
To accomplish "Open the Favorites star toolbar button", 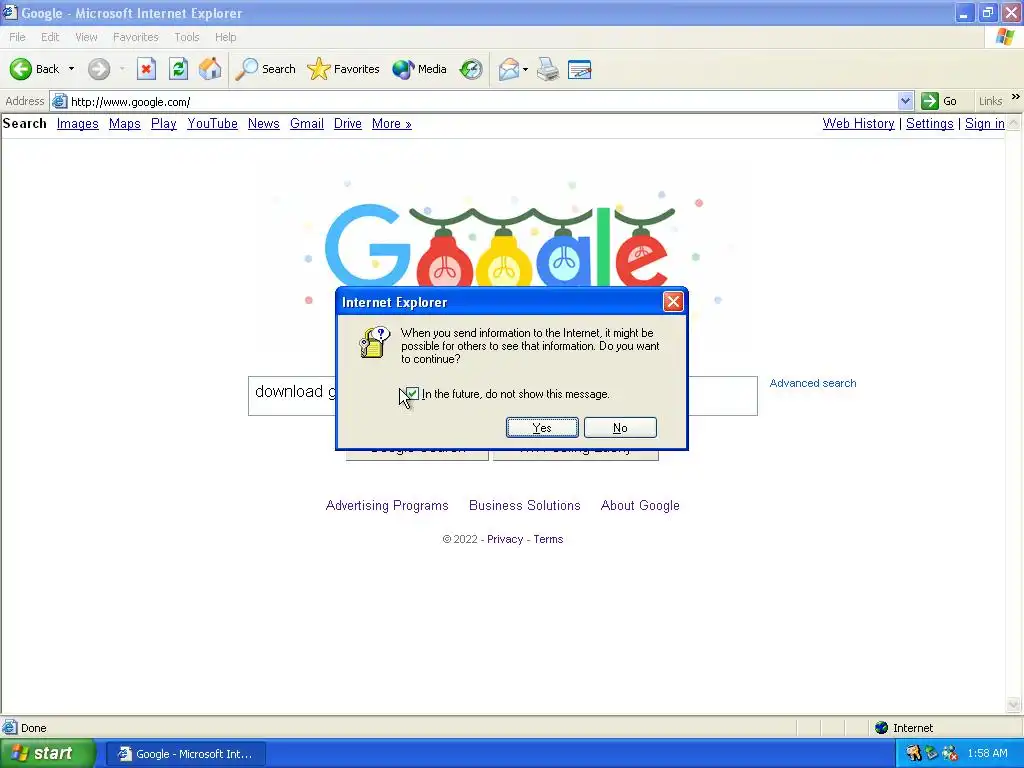I will (x=343, y=69).
